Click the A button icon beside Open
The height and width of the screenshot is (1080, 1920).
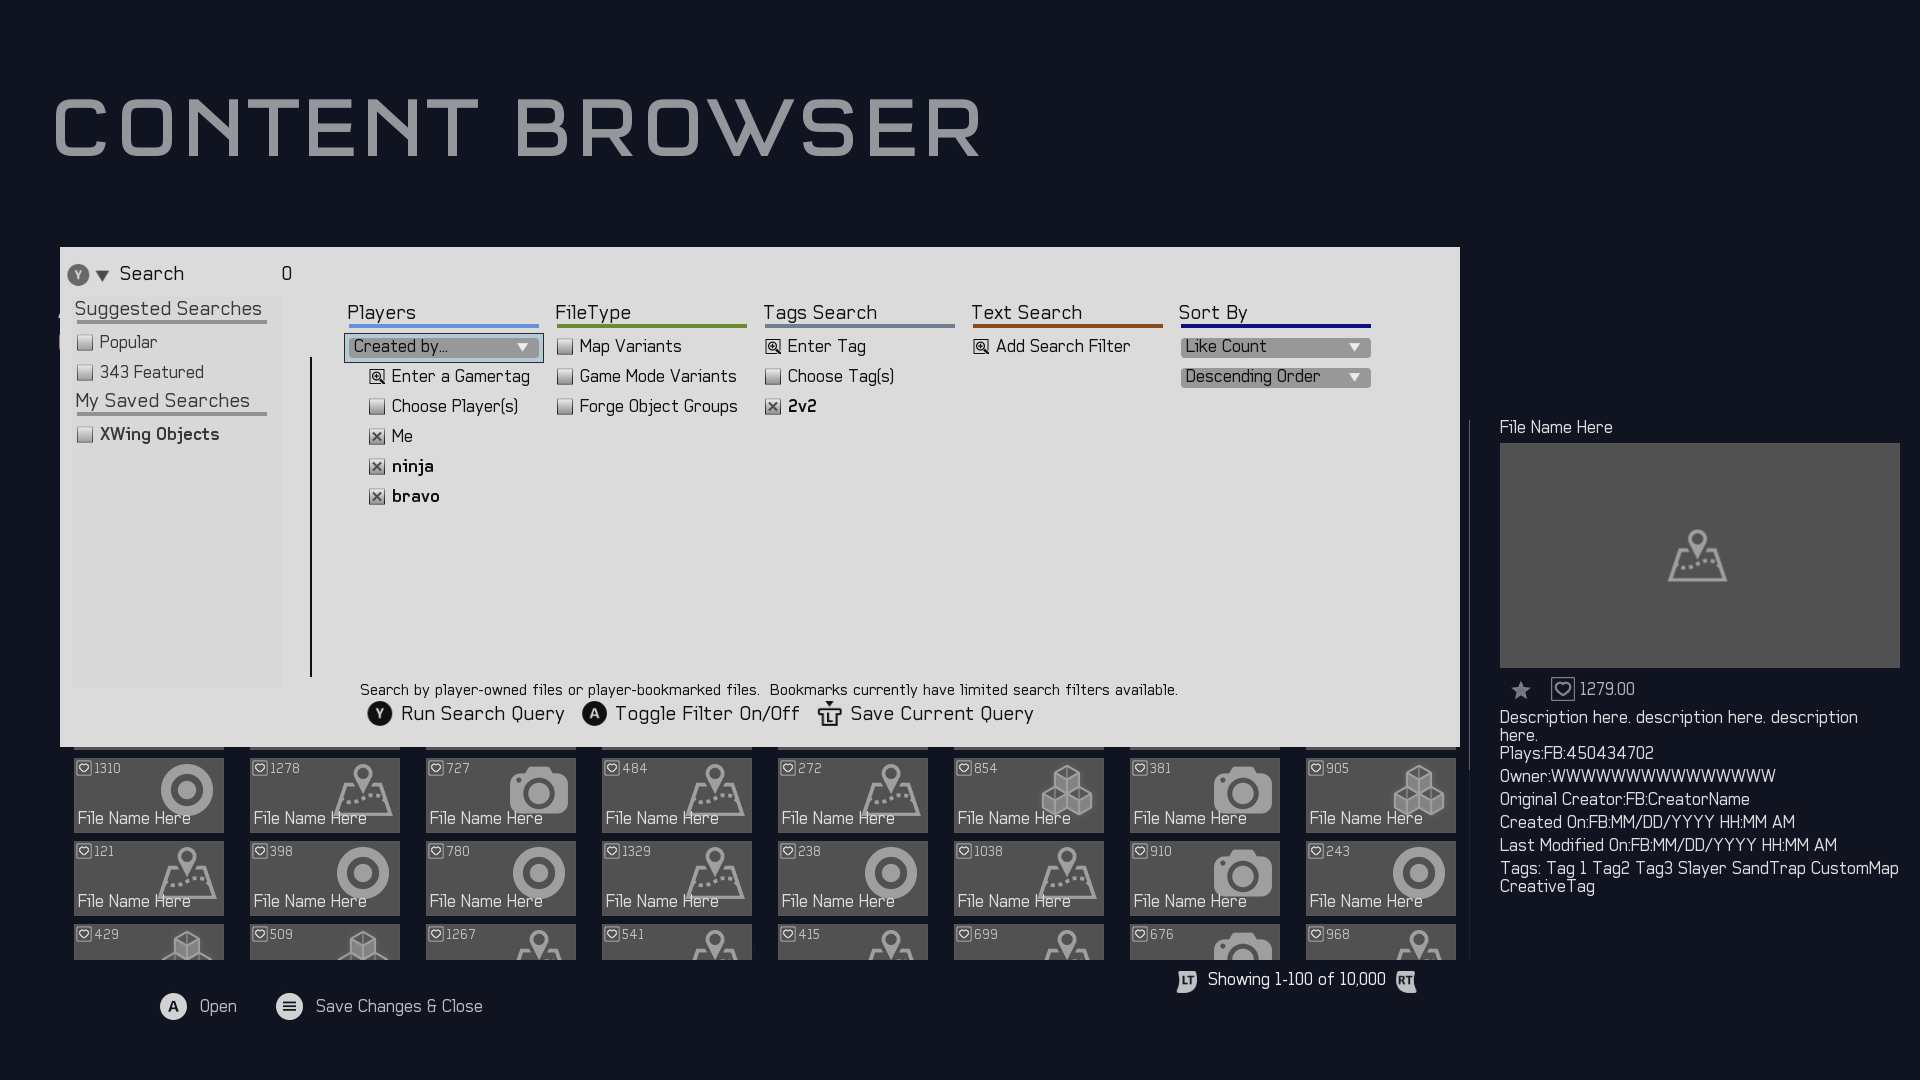pos(173,1007)
